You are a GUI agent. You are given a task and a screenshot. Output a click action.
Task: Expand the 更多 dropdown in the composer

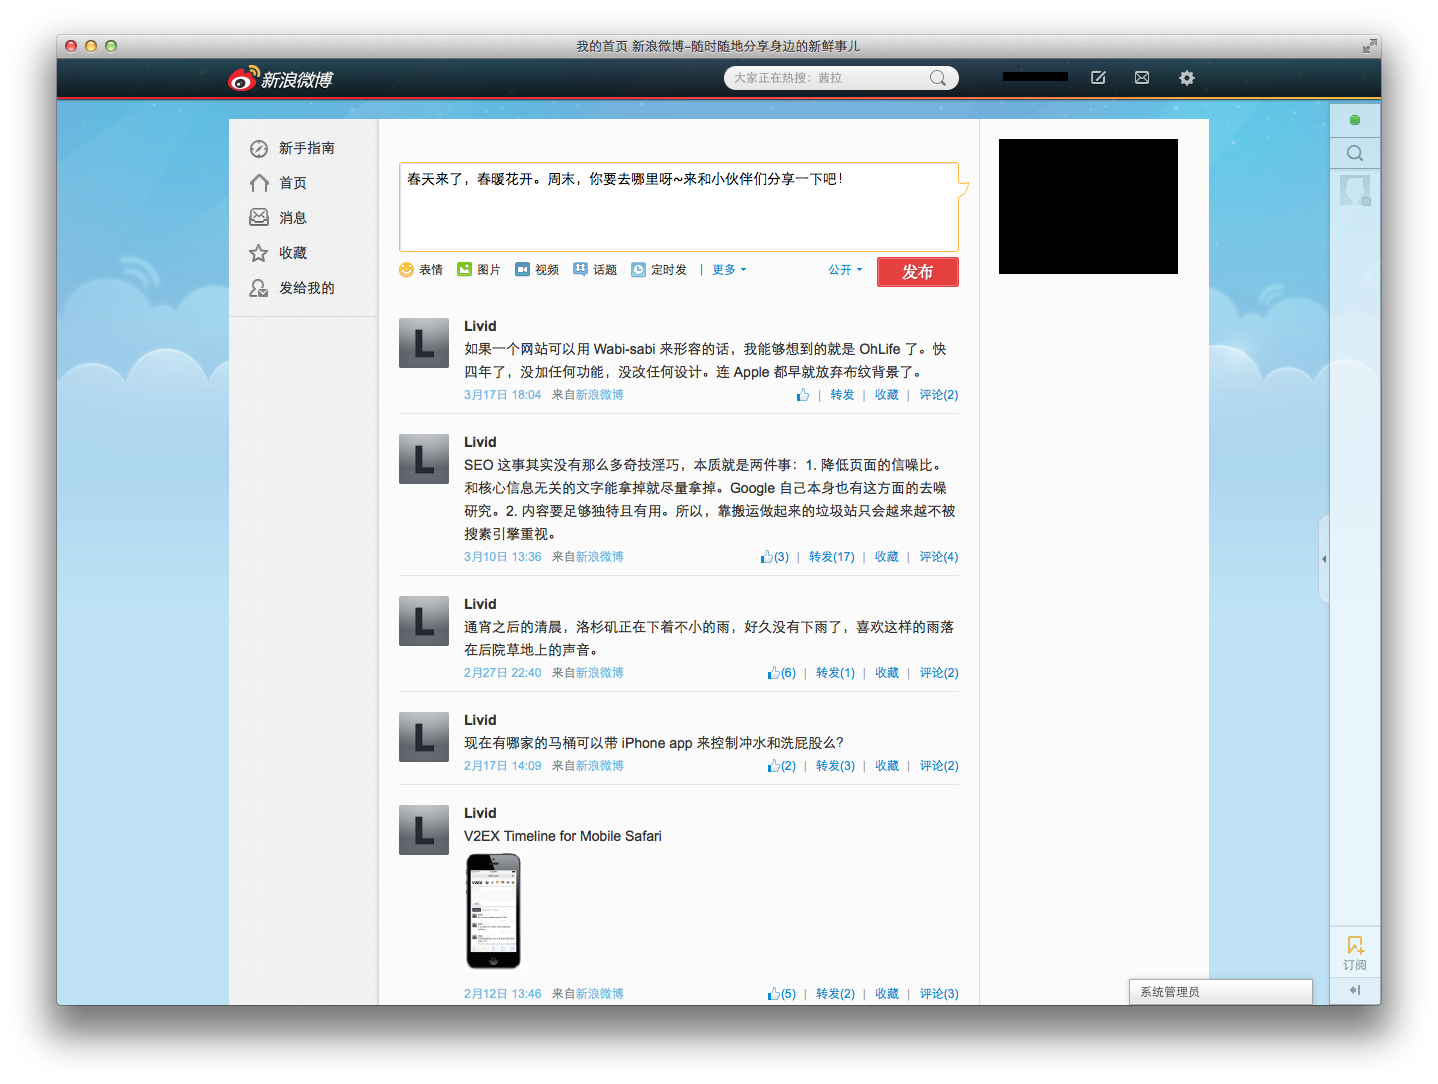tap(729, 270)
